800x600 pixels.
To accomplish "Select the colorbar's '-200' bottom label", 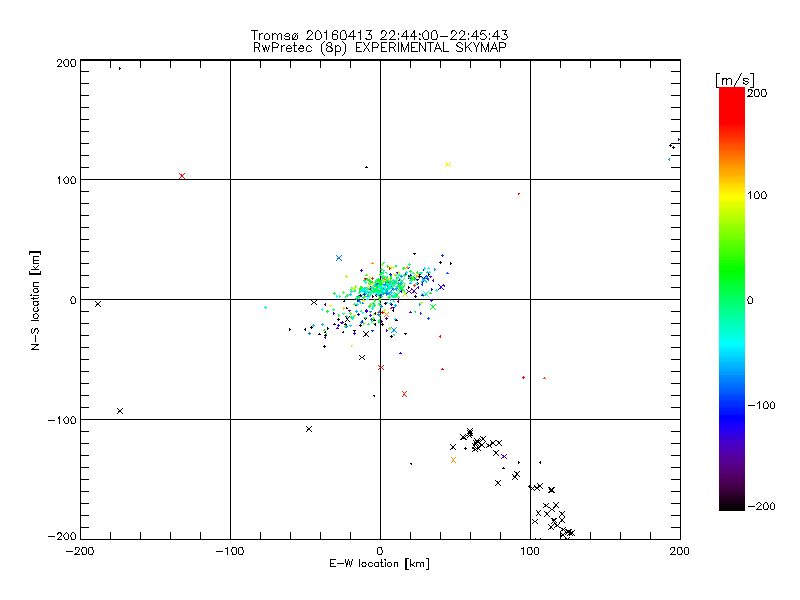I will [x=761, y=506].
